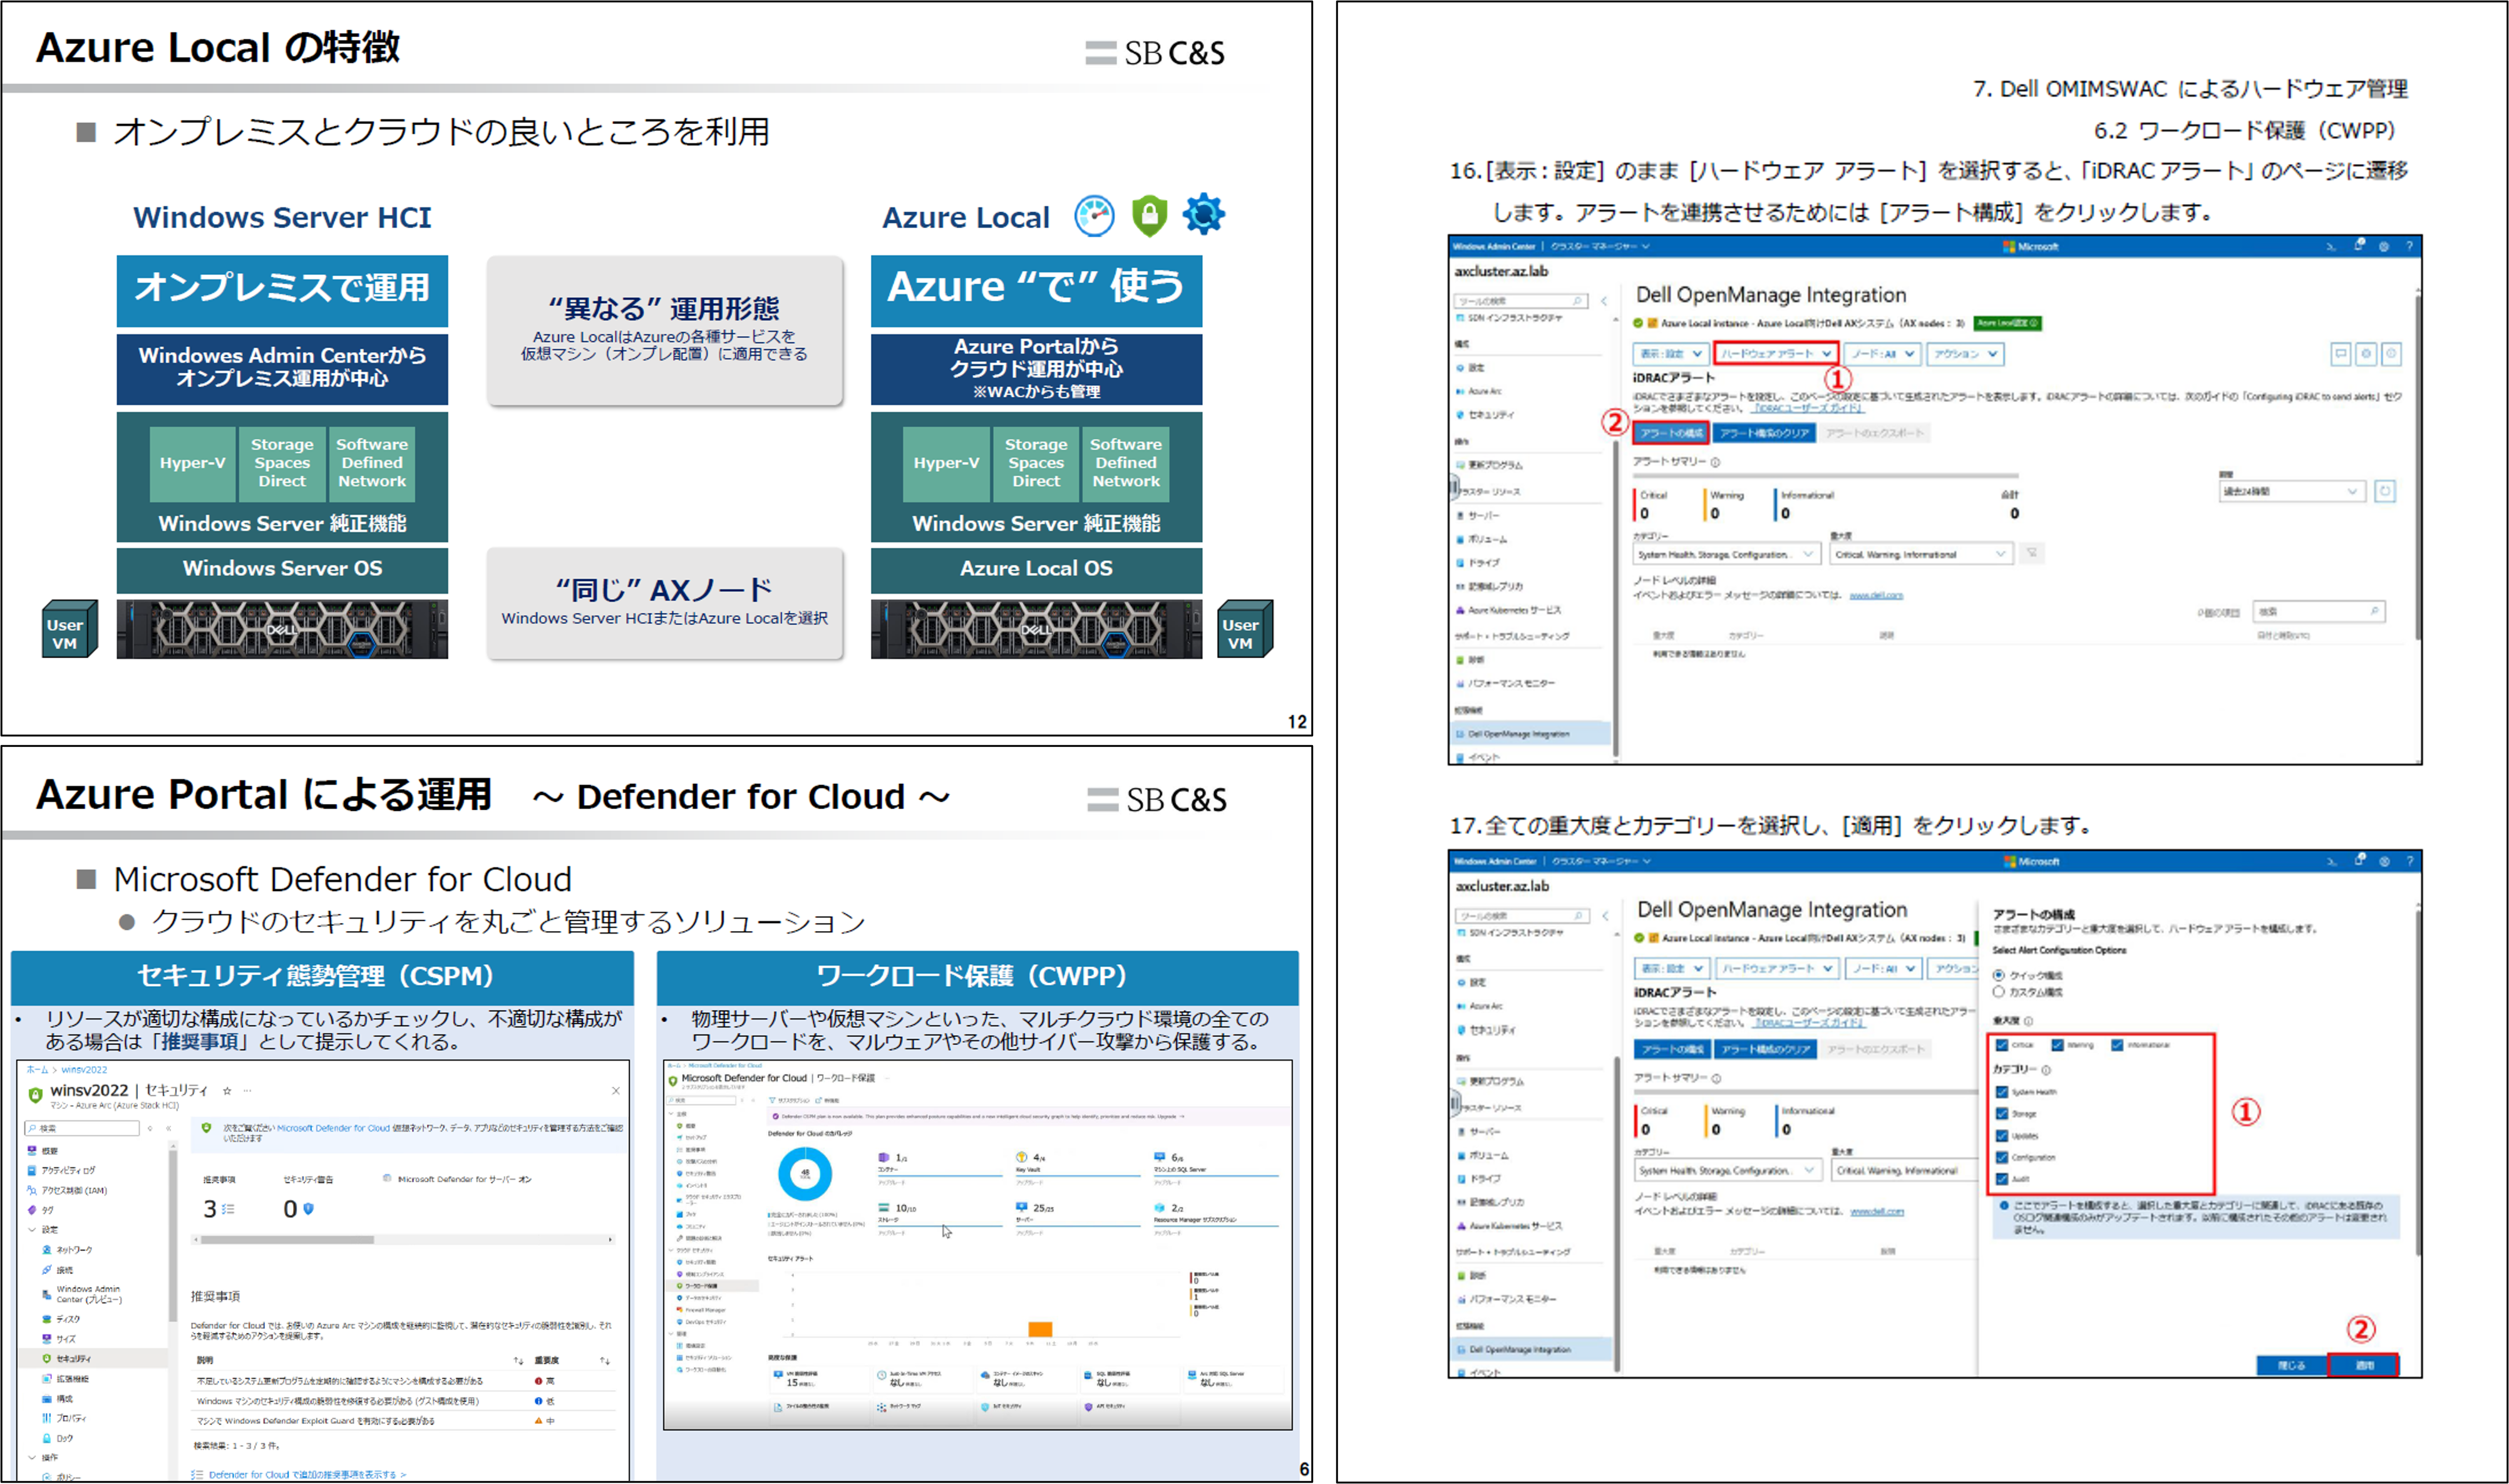Favorite winsv2022 with the star icon
The image size is (2509, 1484).
(227, 1091)
